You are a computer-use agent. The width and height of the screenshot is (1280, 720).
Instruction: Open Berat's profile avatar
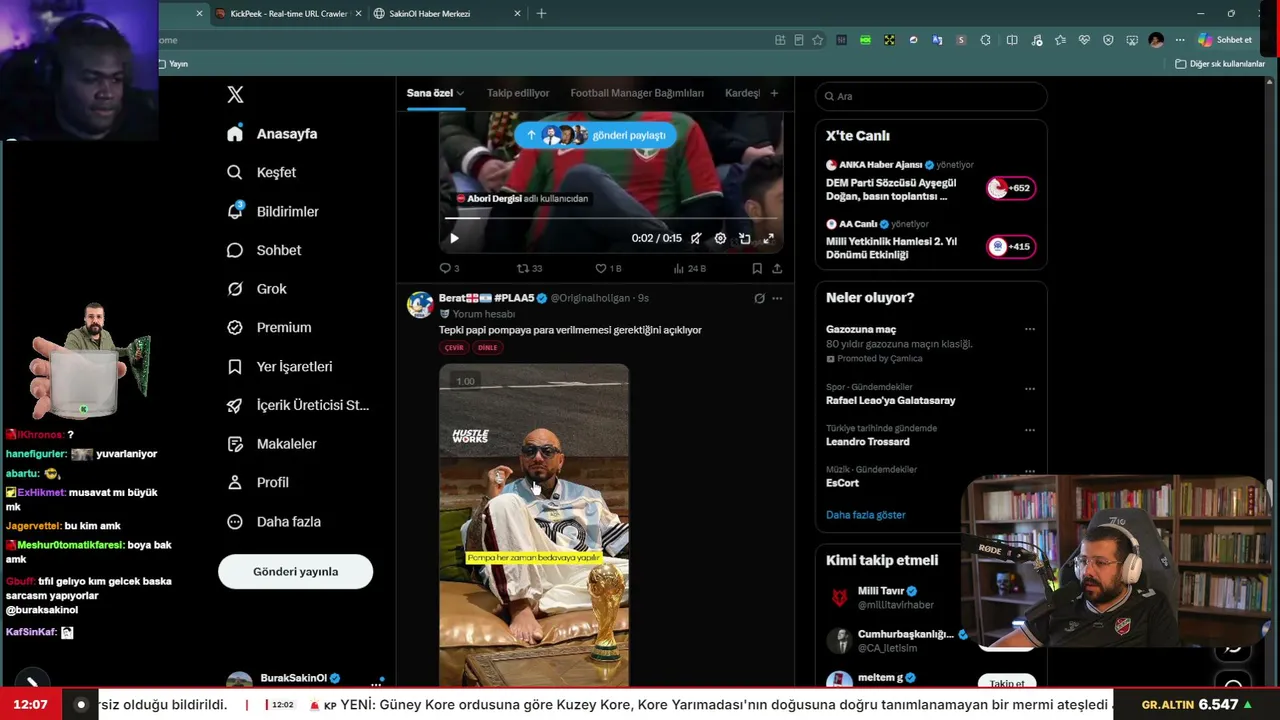point(420,305)
